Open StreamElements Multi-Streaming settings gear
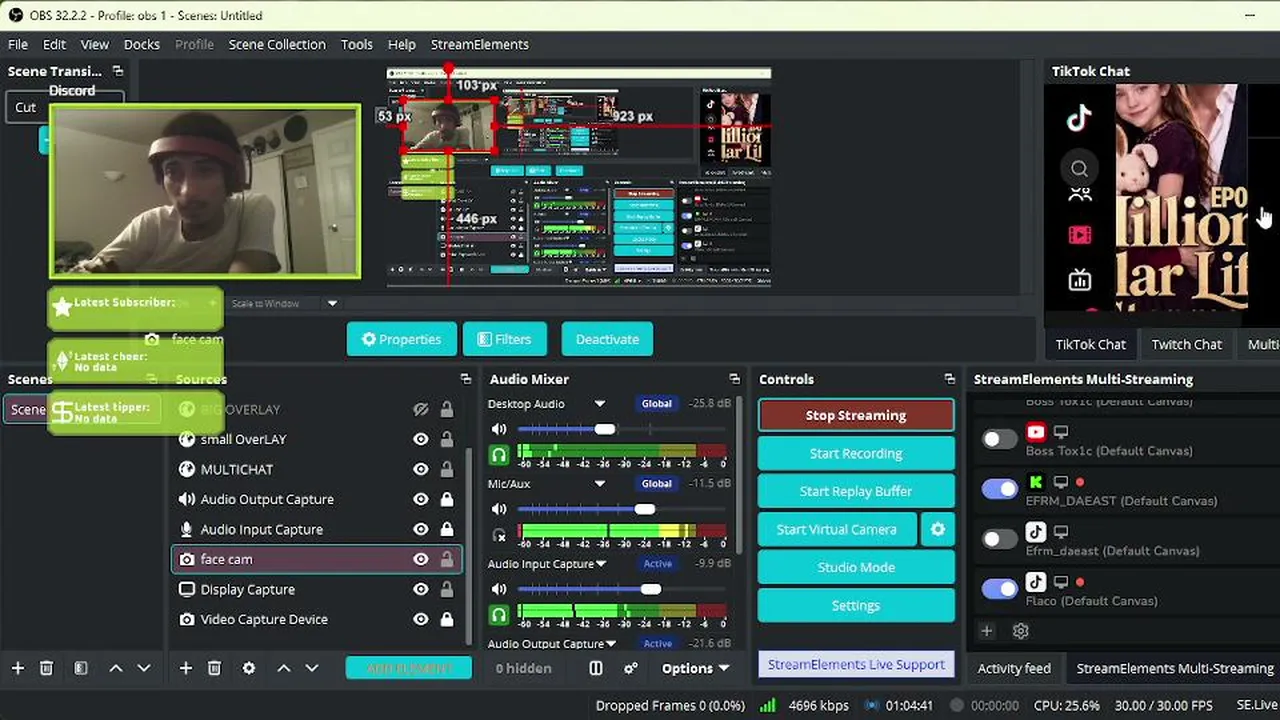This screenshot has width=1280, height=720. [x=1020, y=631]
